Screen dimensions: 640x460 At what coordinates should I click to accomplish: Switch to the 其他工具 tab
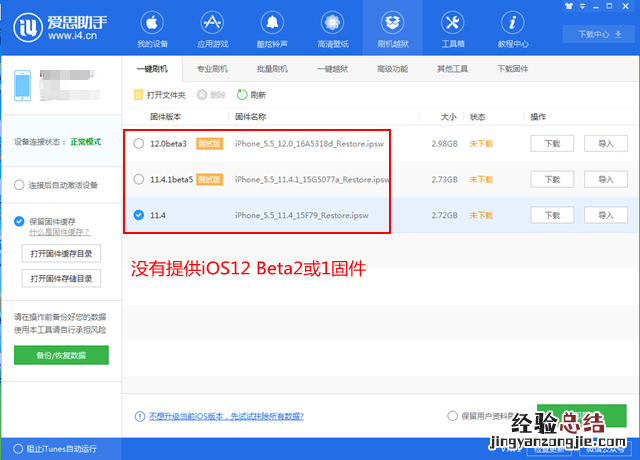point(453,69)
